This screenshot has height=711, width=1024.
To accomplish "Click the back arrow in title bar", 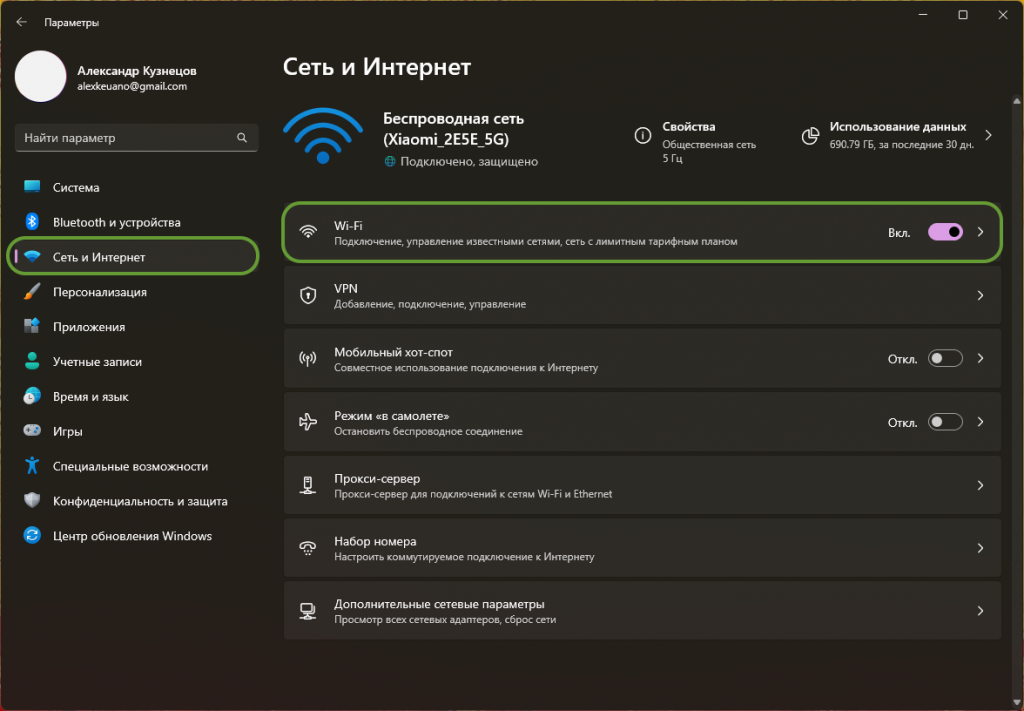I will point(21,22).
